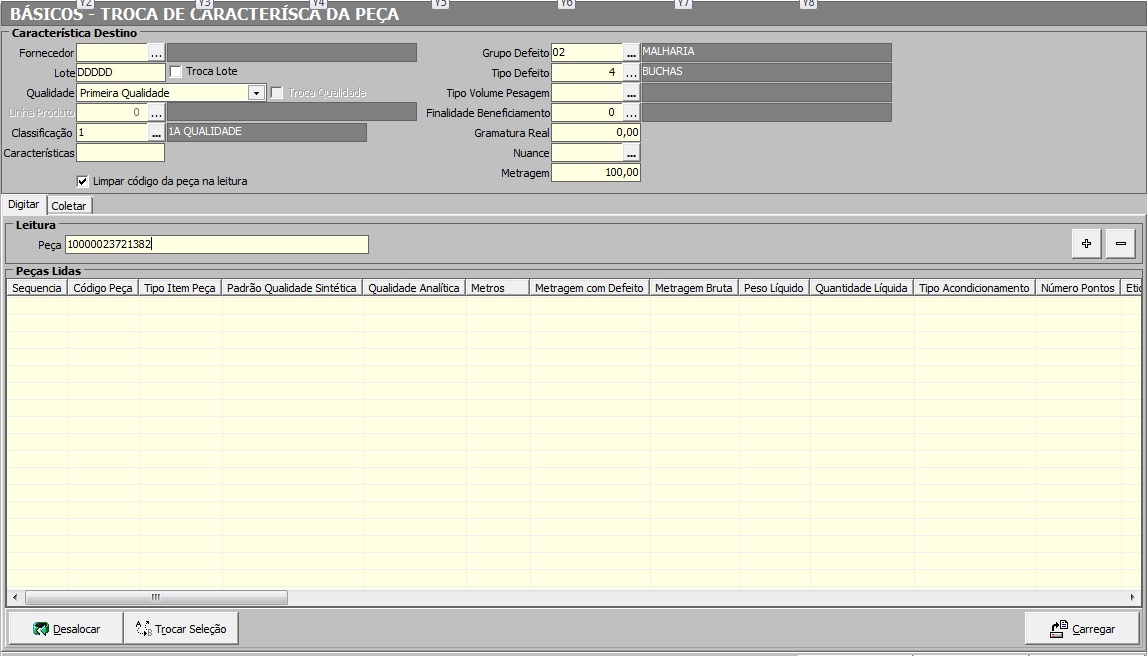
Task: Click the minus icon button beside Peça
Action: coord(1120,243)
